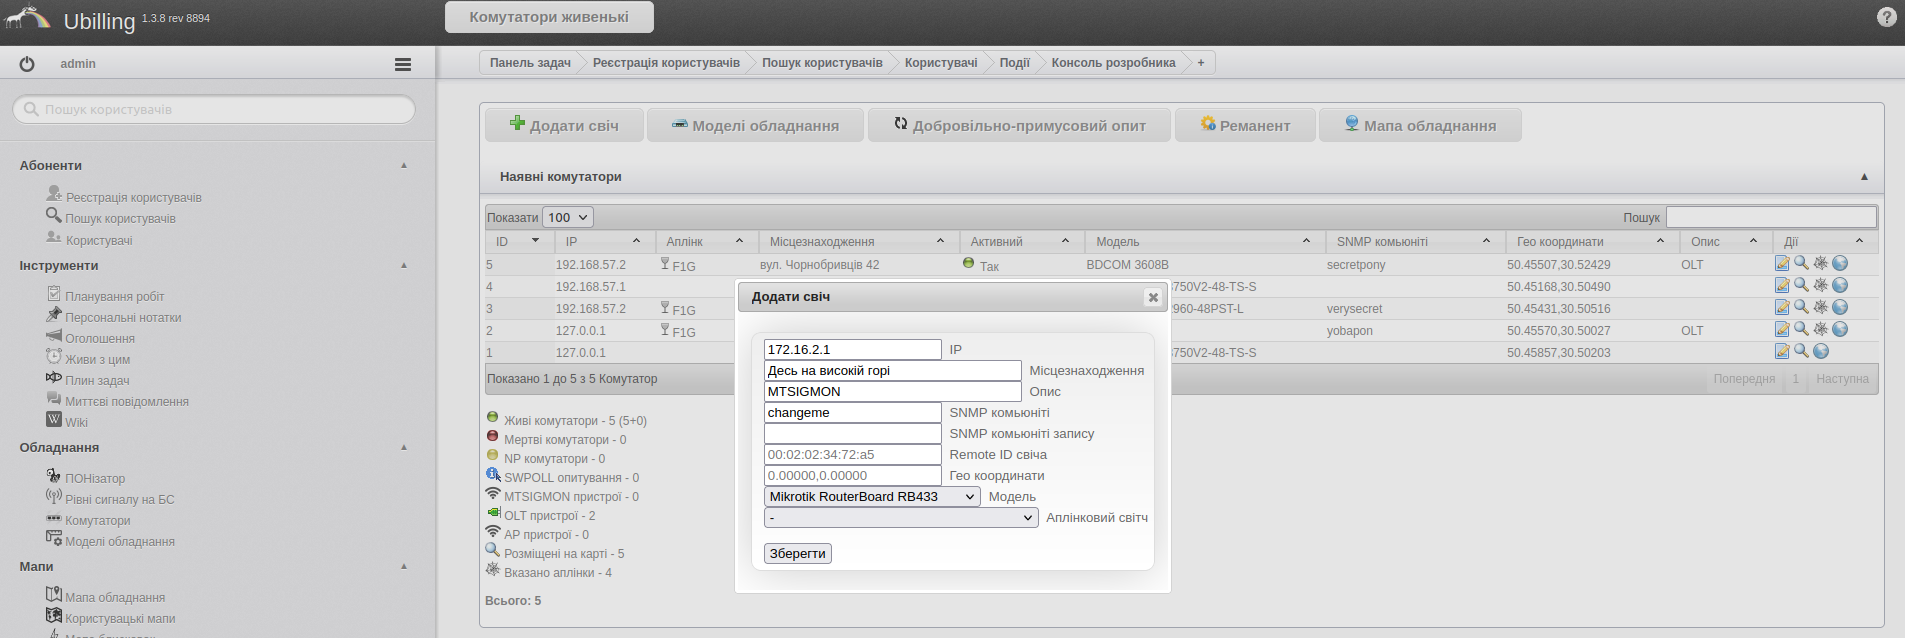The height and width of the screenshot is (638, 1905).
Task: Click uplink tree icon for switch ID 4
Action: pyautogui.click(x=1821, y=285)
